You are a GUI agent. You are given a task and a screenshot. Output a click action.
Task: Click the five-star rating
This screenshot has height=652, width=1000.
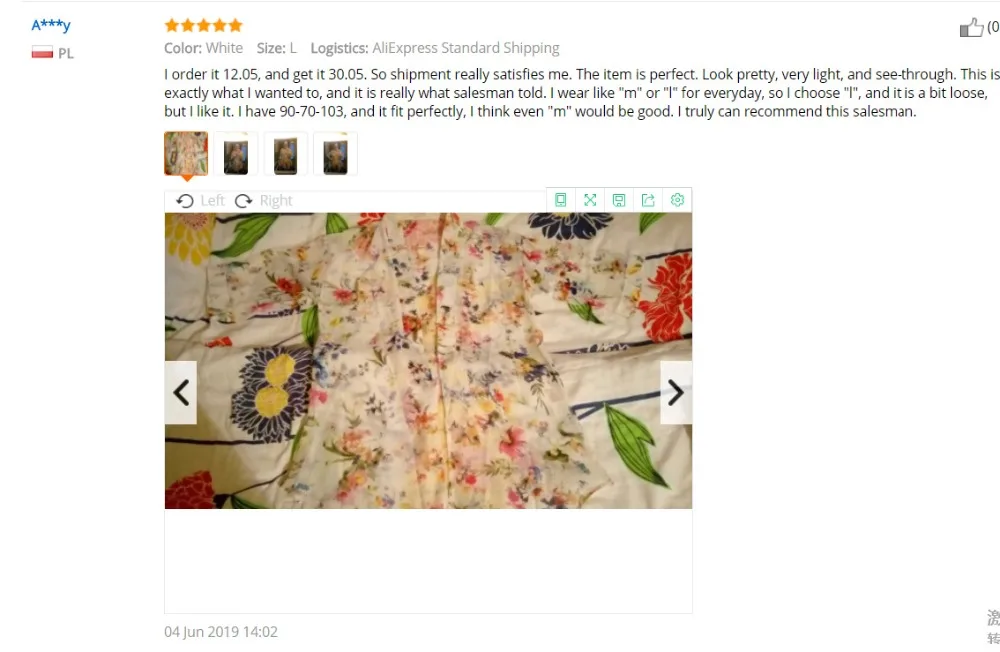[203, 26]
